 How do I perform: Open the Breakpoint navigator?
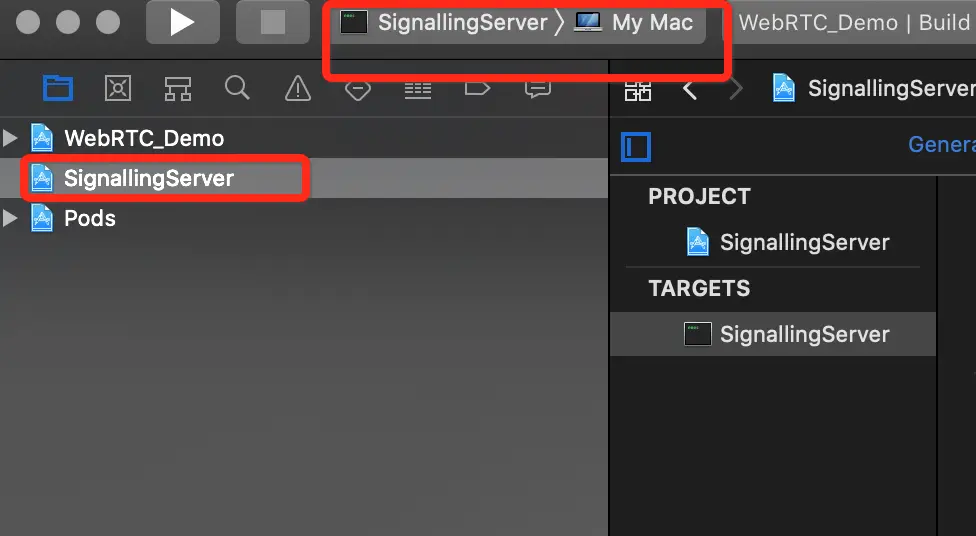tap(477, 89)
